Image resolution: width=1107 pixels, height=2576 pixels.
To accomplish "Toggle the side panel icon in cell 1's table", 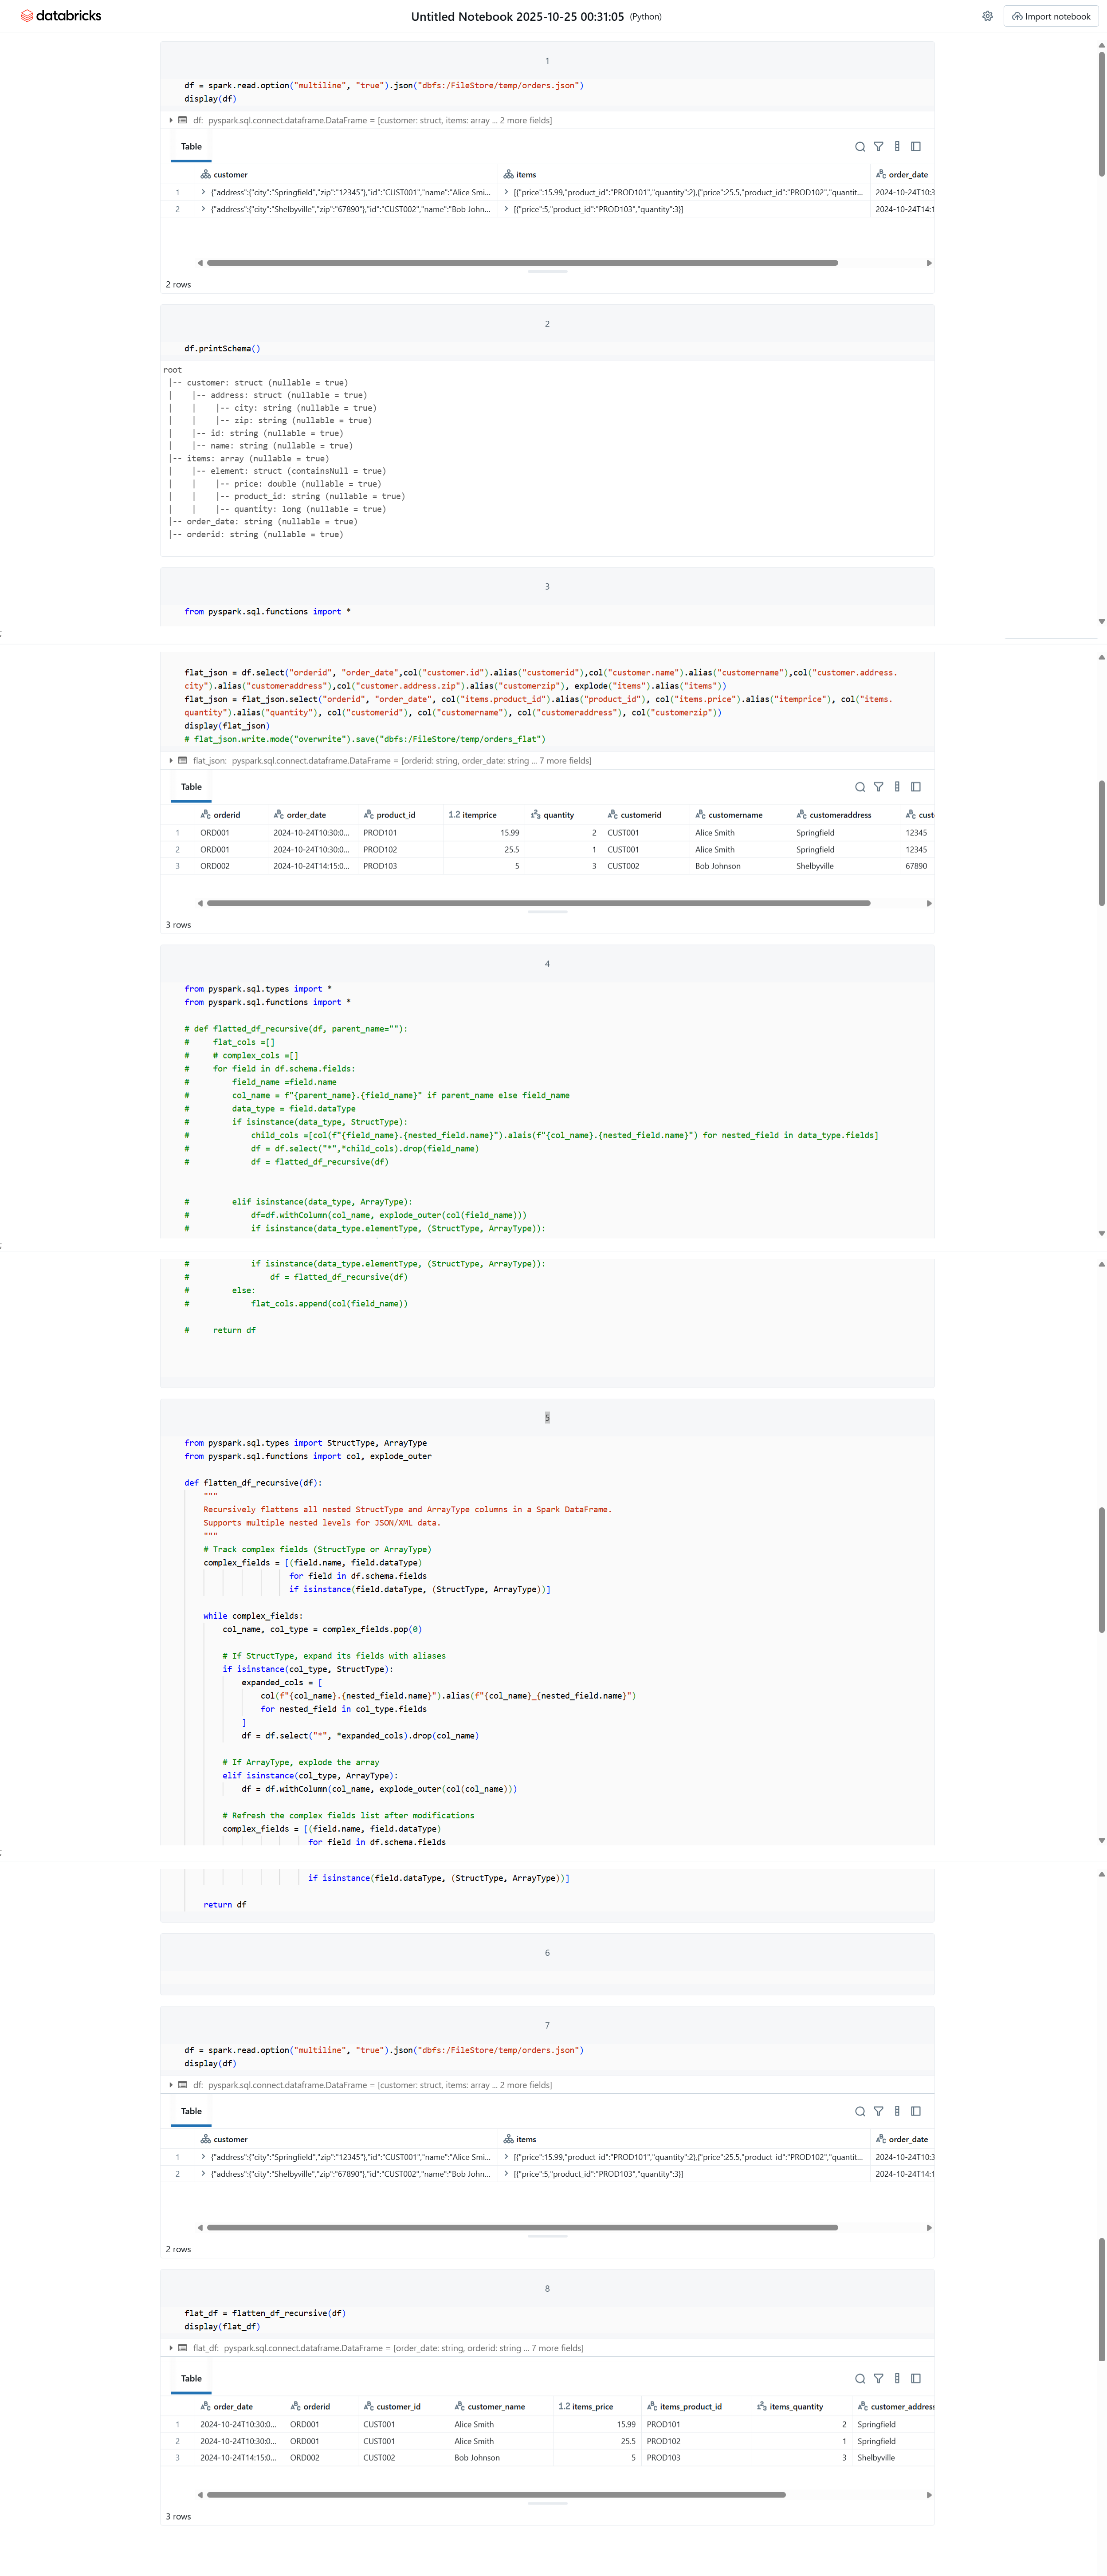I will pos(916,146).
